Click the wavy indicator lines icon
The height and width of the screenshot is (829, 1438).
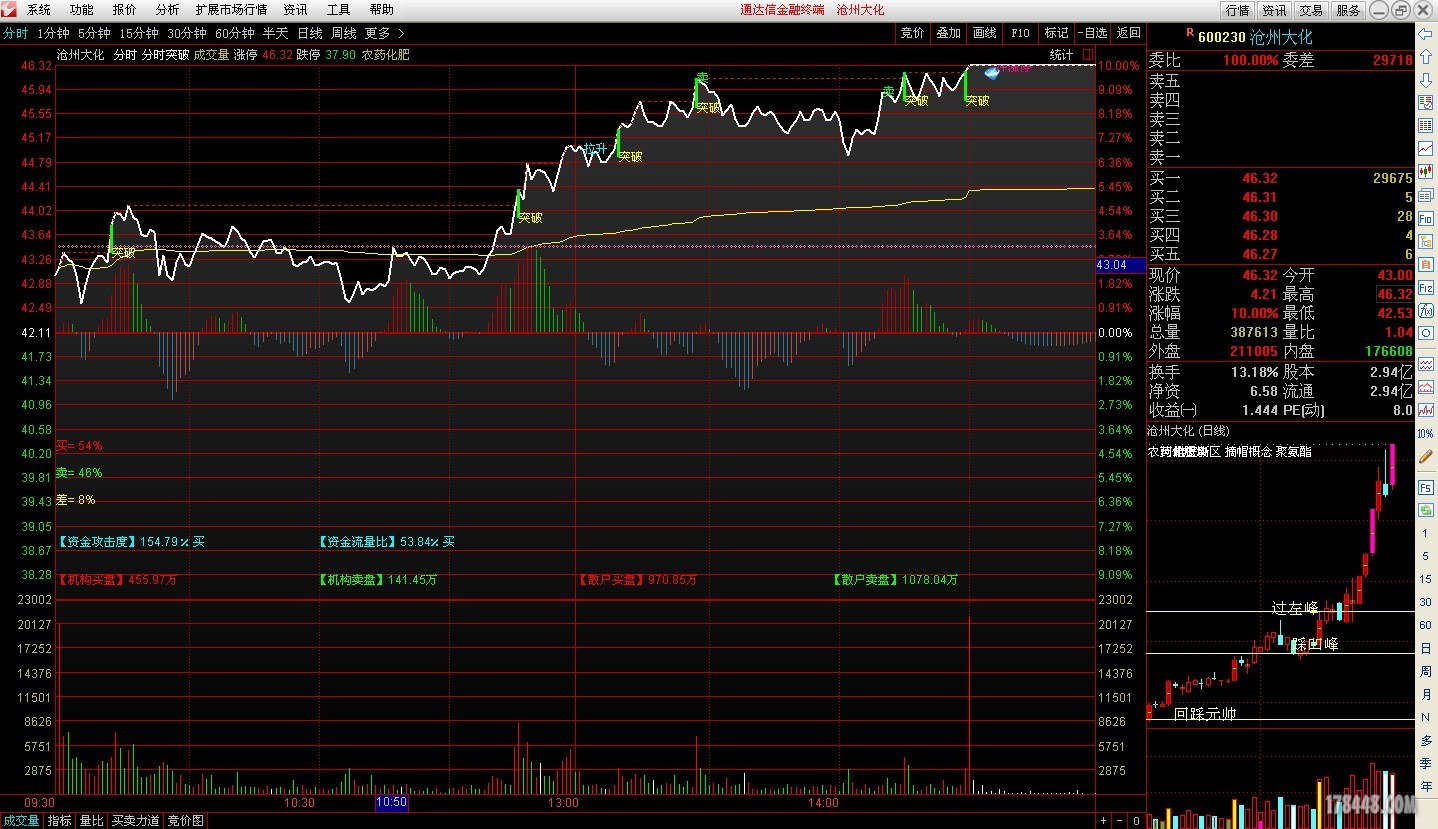[x=1425, y=364]
